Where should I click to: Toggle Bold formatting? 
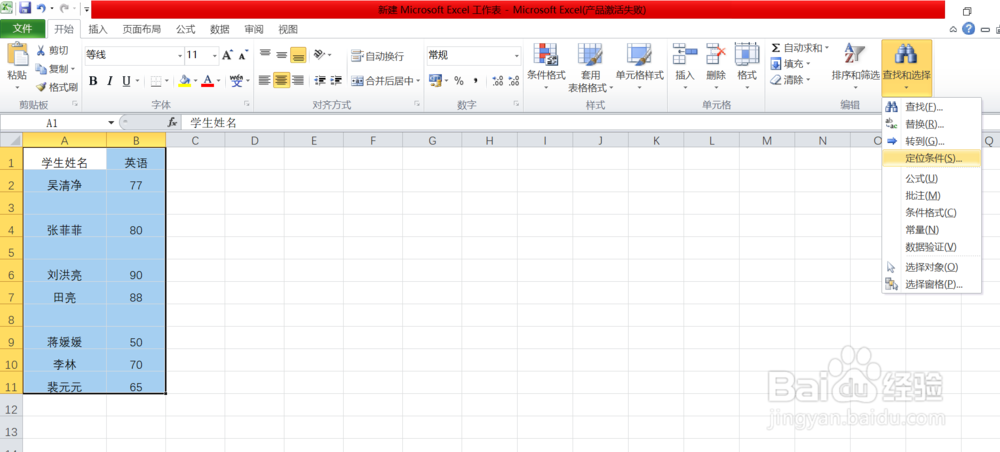click(93, 81)
